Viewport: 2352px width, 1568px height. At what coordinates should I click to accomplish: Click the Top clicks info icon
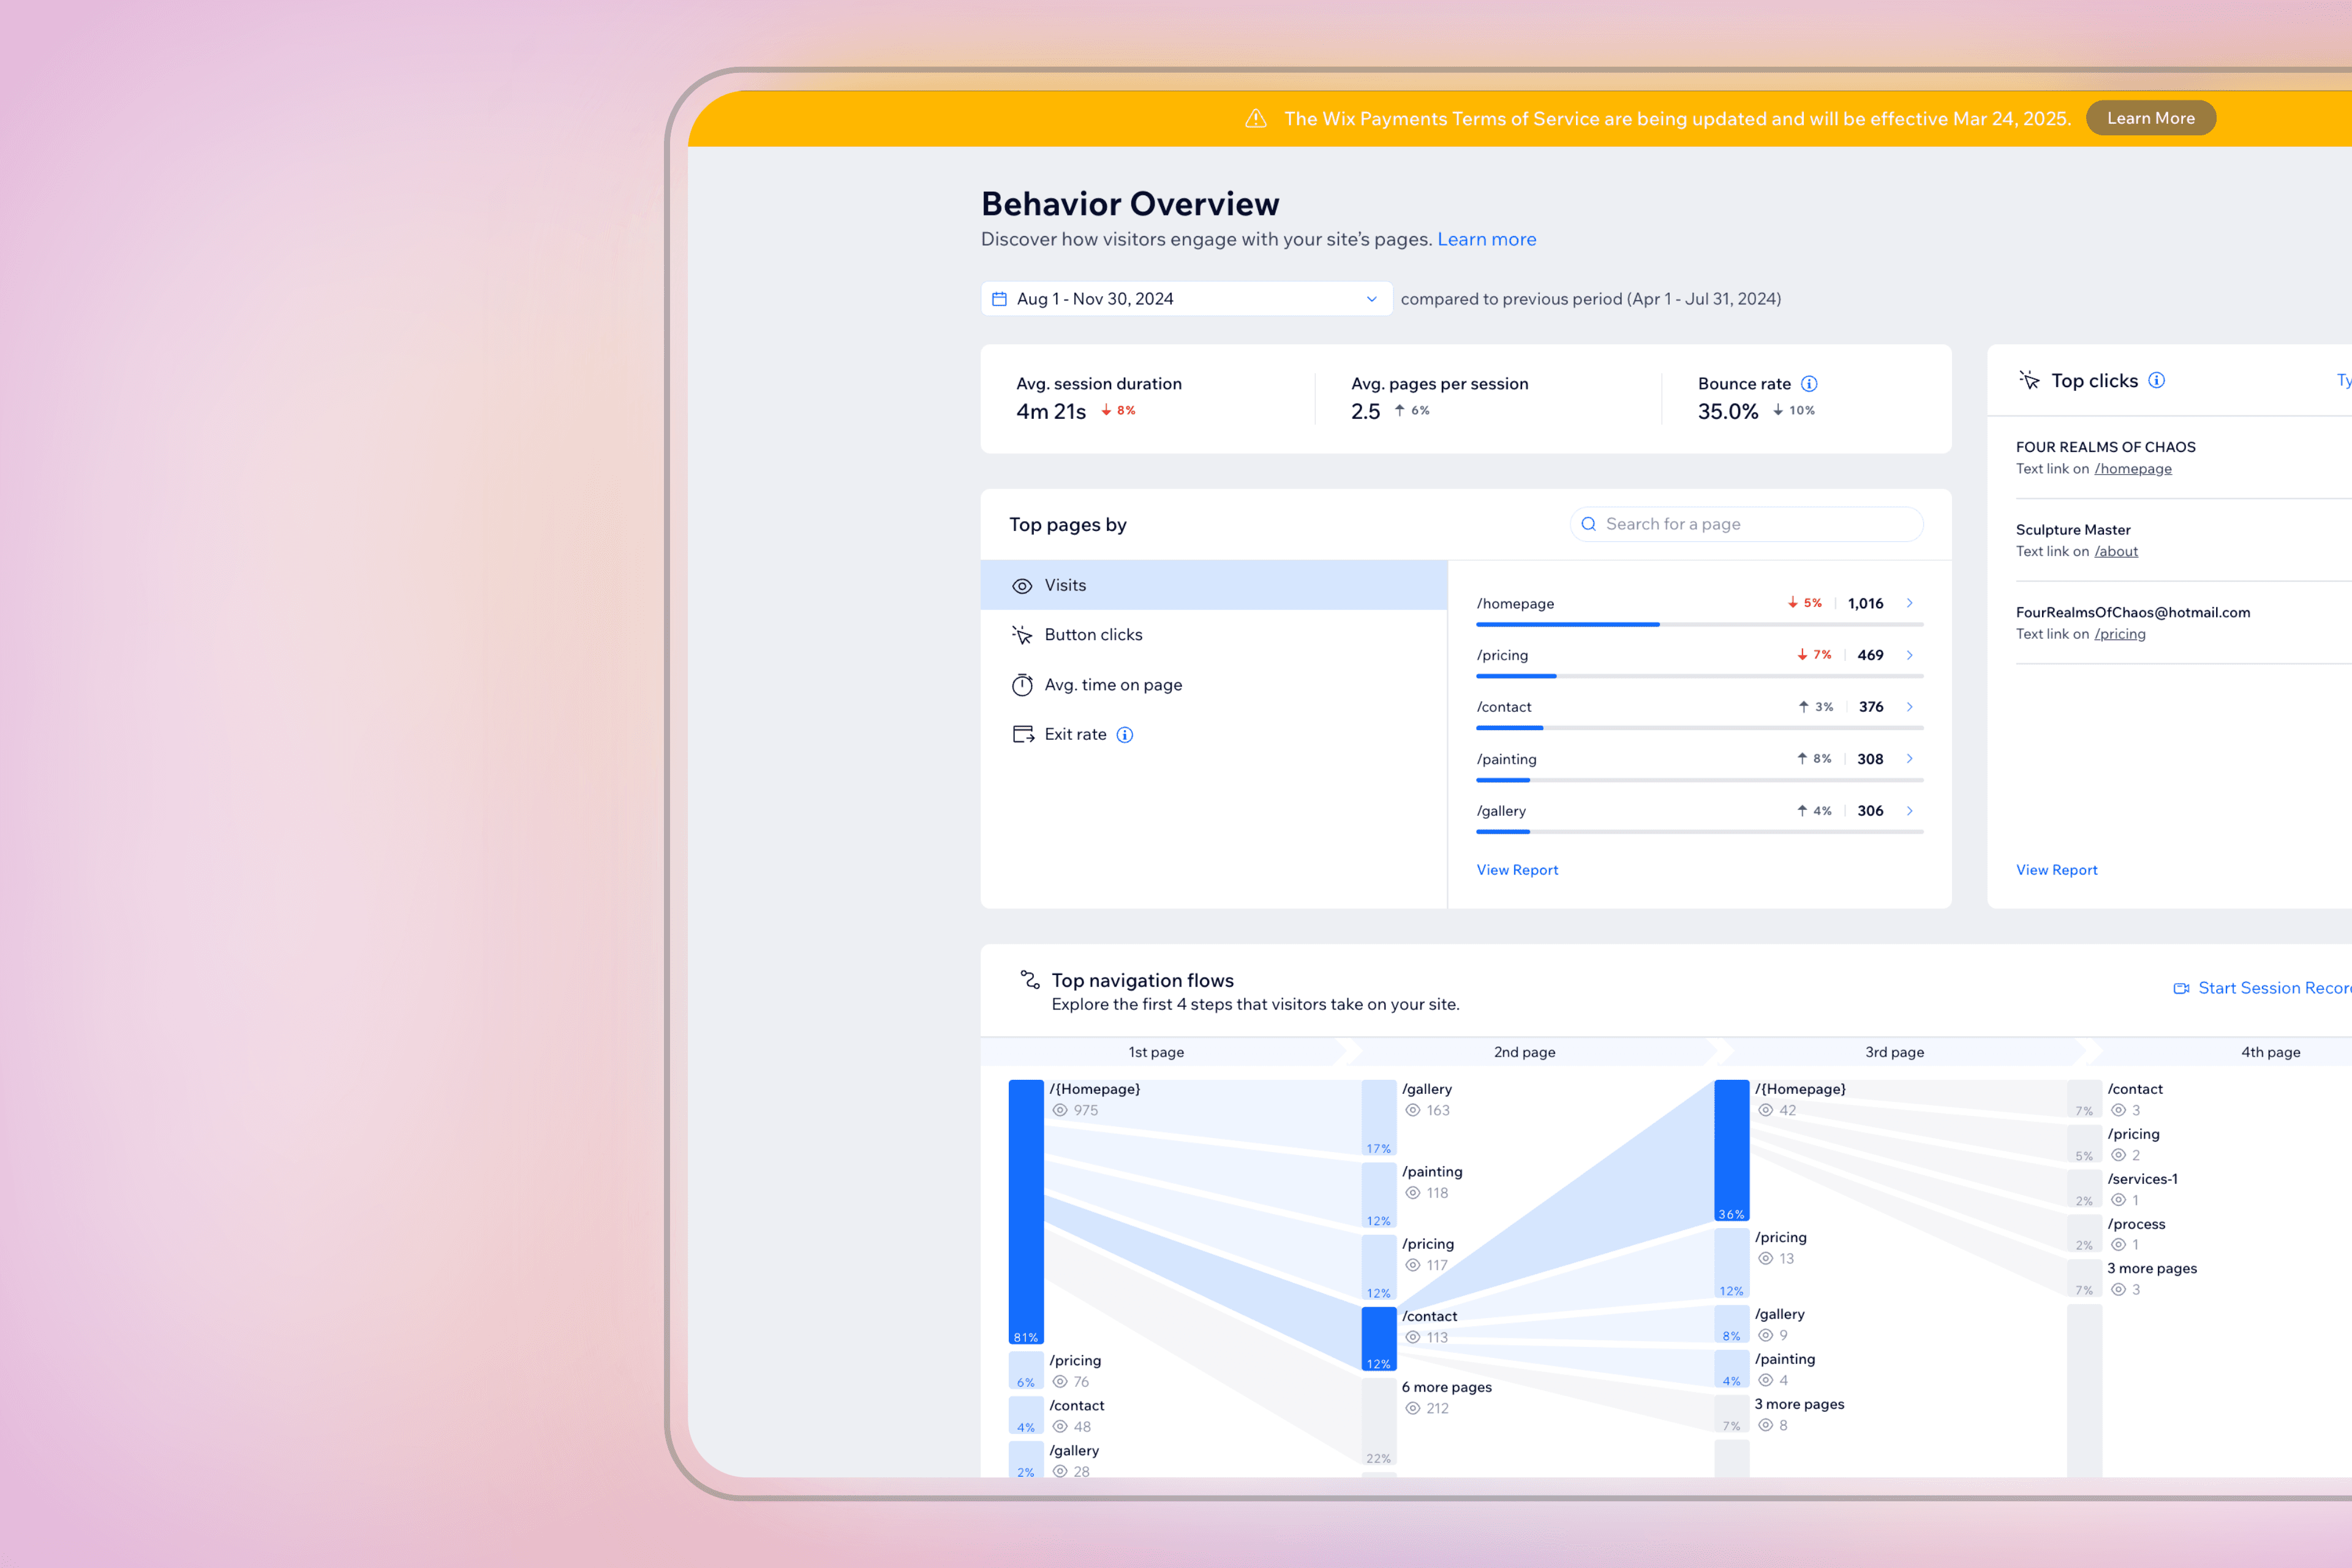click(2157, 380)
